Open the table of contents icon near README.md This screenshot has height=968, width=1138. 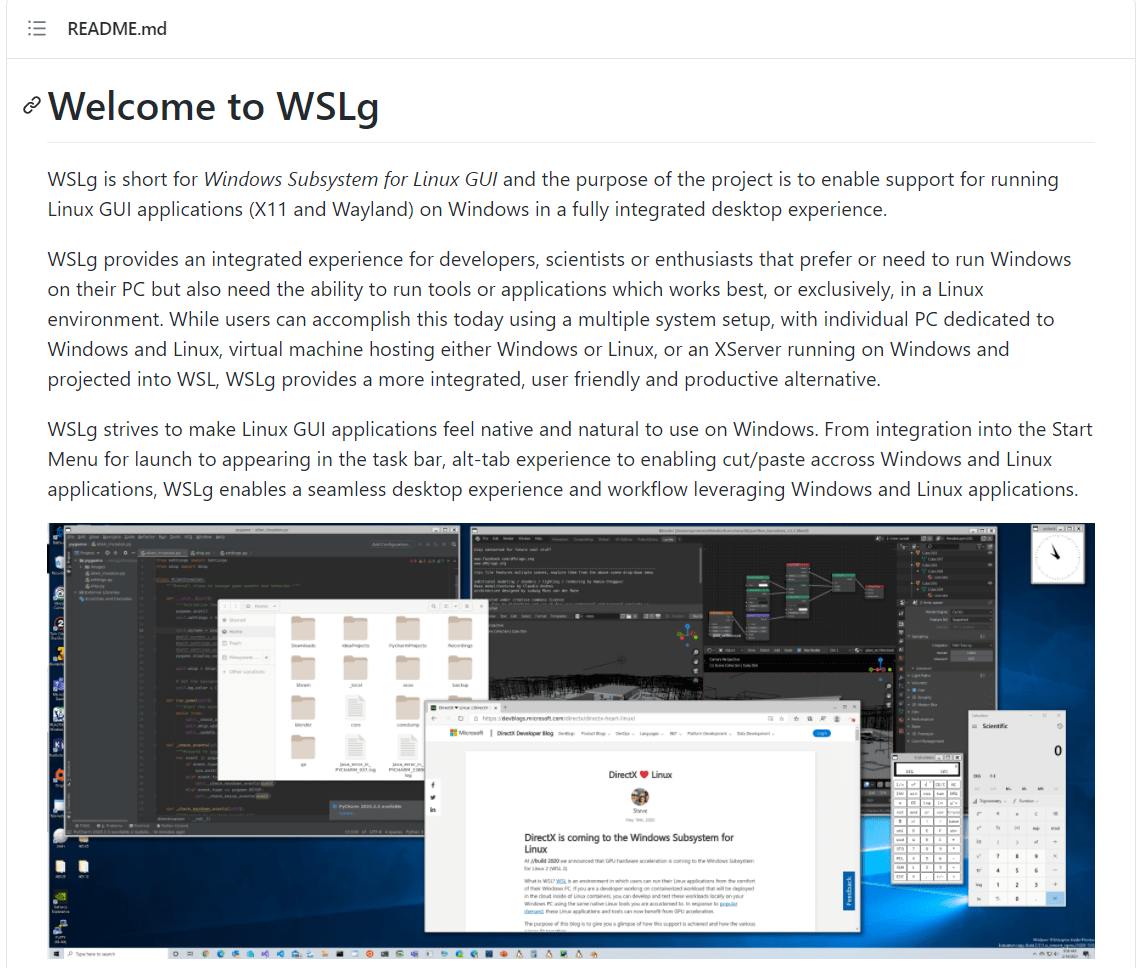click(36, 28)
